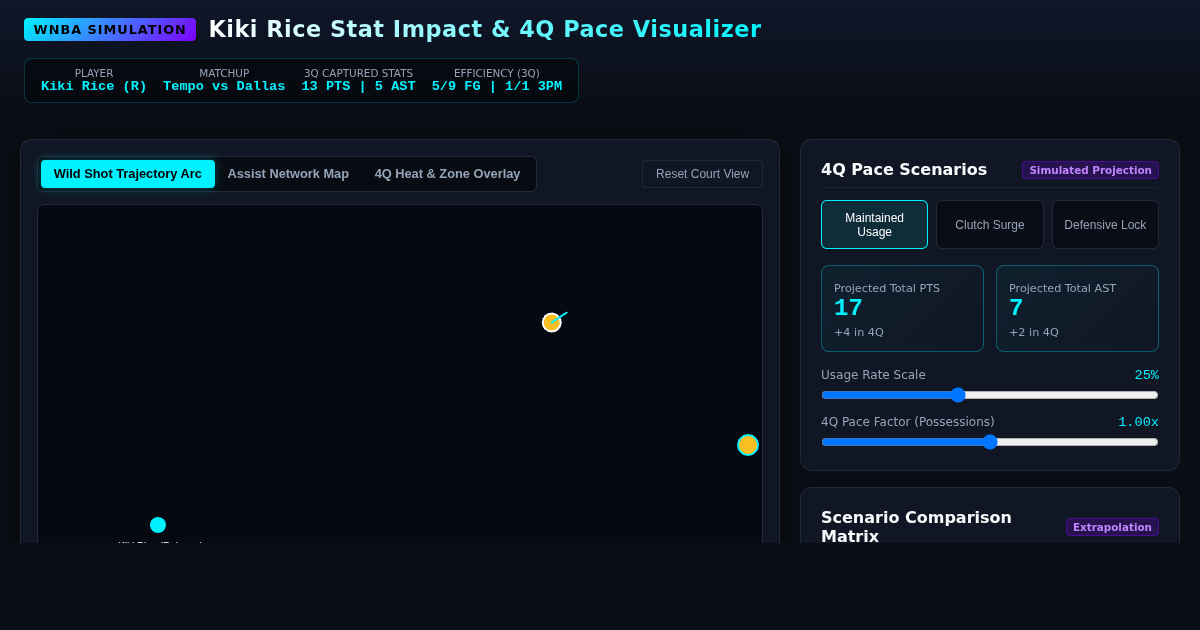Image resolution: width=1200 pixels, height=630 pixels.
Task: Click the WNBA SIMULATION badge
Action: 110,30
